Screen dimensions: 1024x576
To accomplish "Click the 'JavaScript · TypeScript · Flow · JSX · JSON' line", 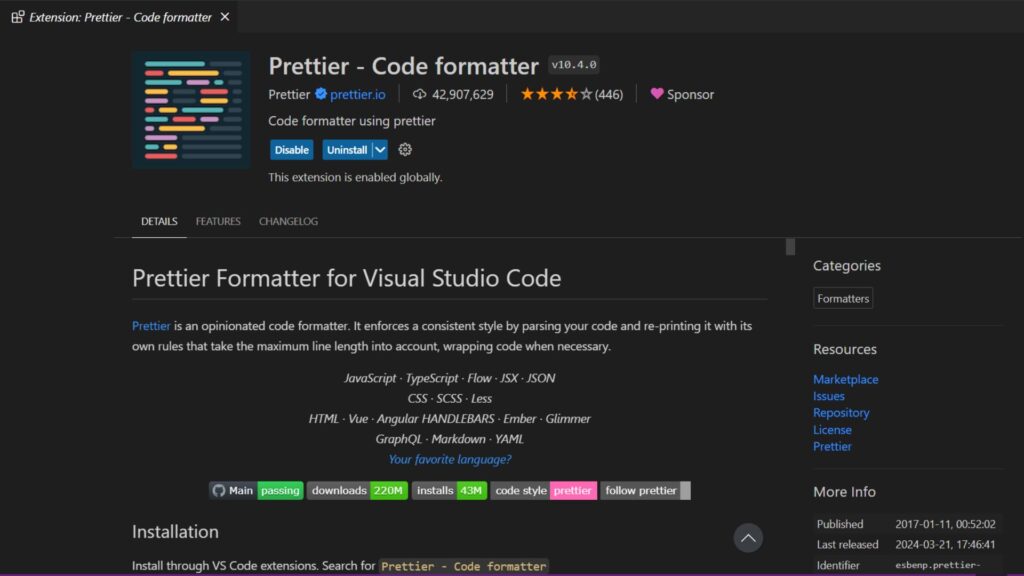I will pyautogui.click(x=450, y=378).
